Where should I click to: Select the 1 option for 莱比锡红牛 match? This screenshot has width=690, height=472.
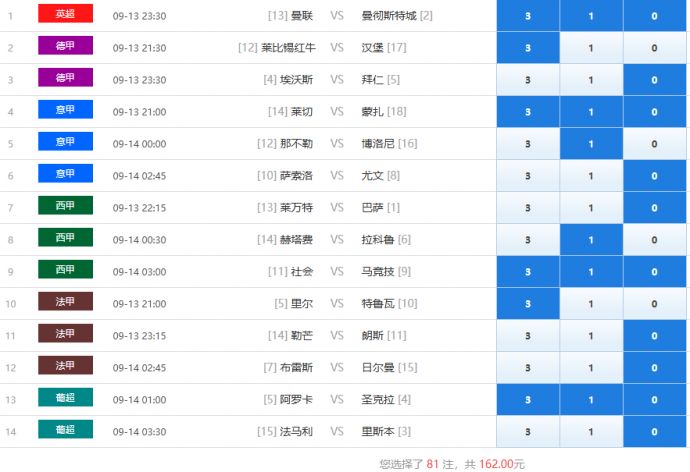click(591, 48)
